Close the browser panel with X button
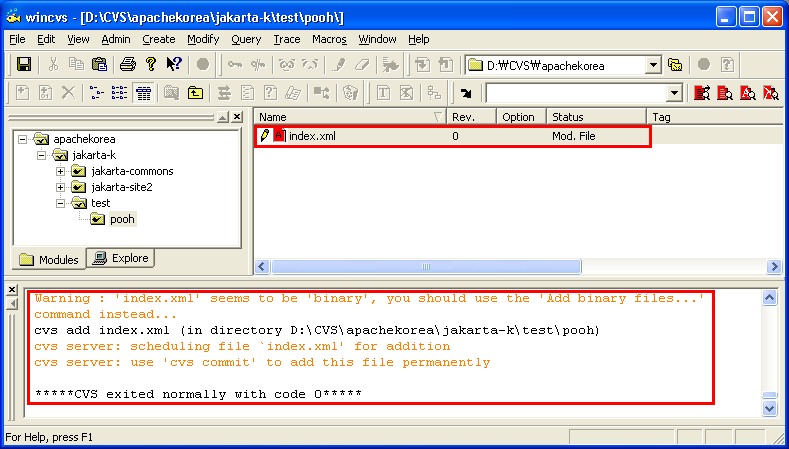Image resolution: width=789 pixels, height=449 pixels. pos(237,117)
